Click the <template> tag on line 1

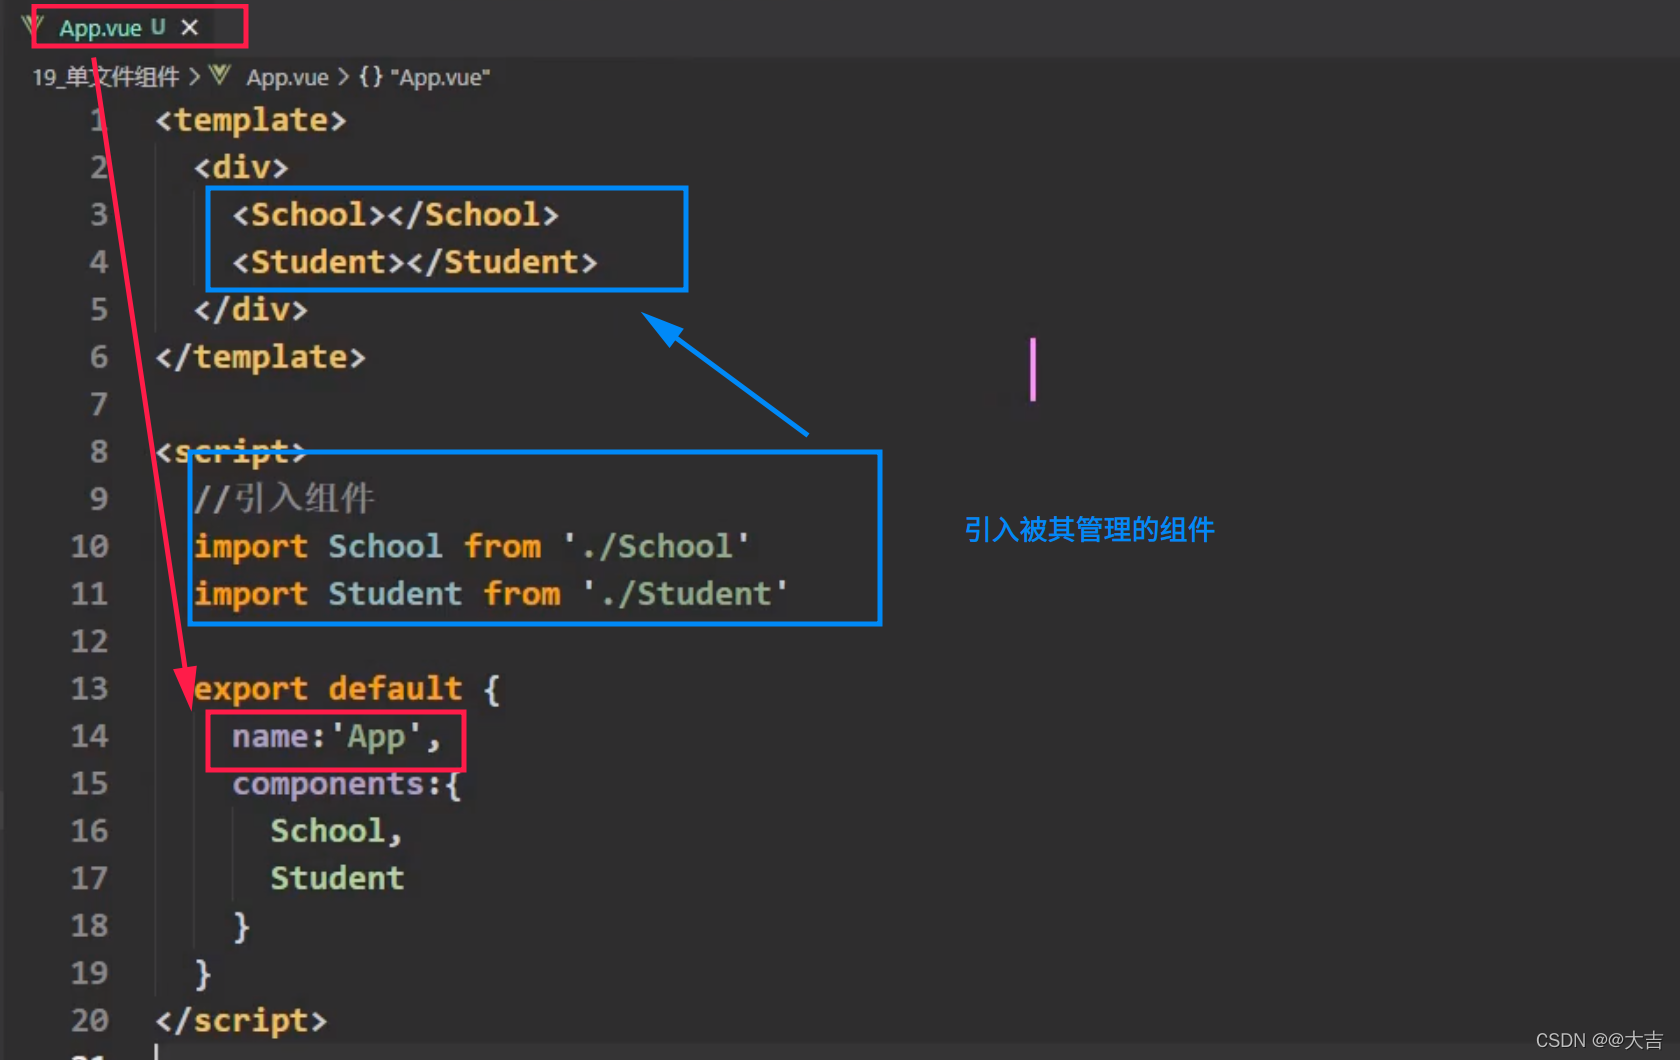click(x=251, y=120)
